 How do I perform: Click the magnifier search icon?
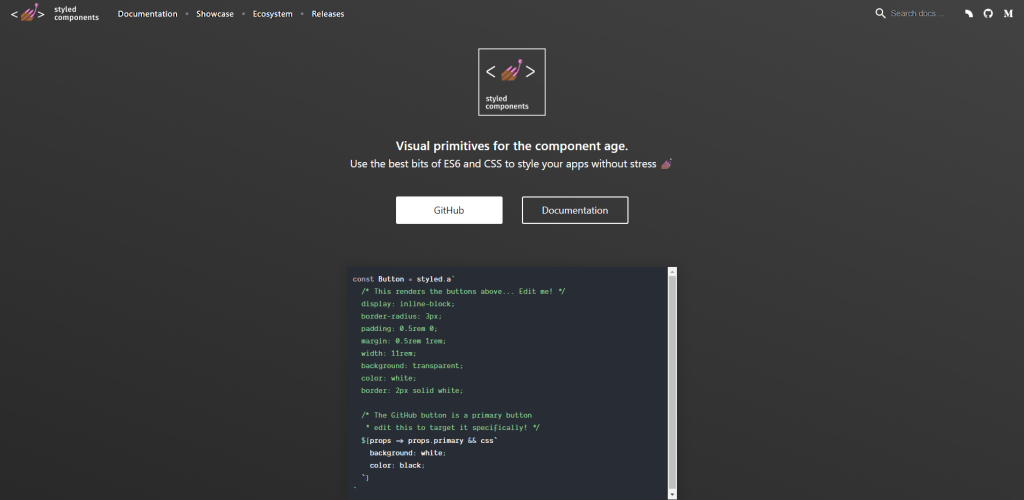[x=880, y=13]
